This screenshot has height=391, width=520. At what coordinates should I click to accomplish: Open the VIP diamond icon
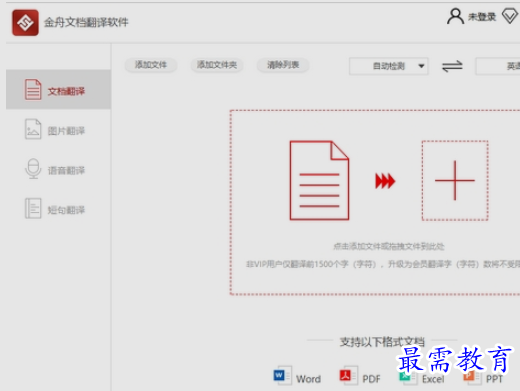pos(511,16)
